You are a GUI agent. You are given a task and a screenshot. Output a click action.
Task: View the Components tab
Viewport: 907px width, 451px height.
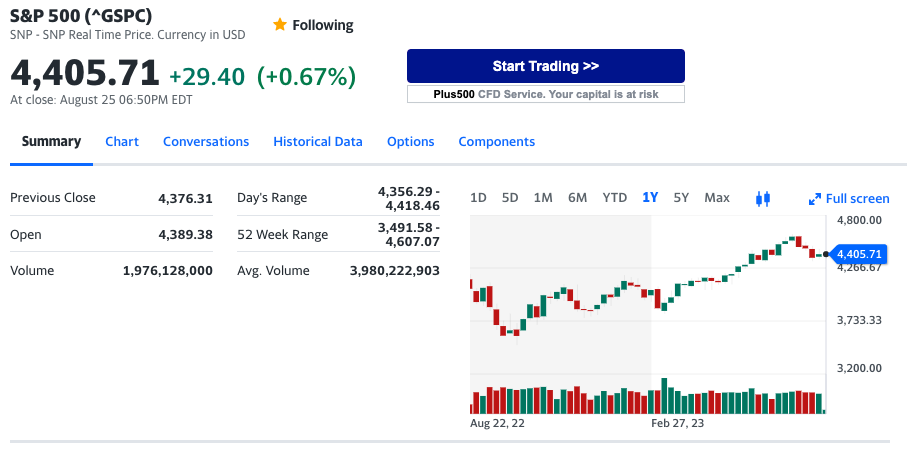[x=497, y=142]
